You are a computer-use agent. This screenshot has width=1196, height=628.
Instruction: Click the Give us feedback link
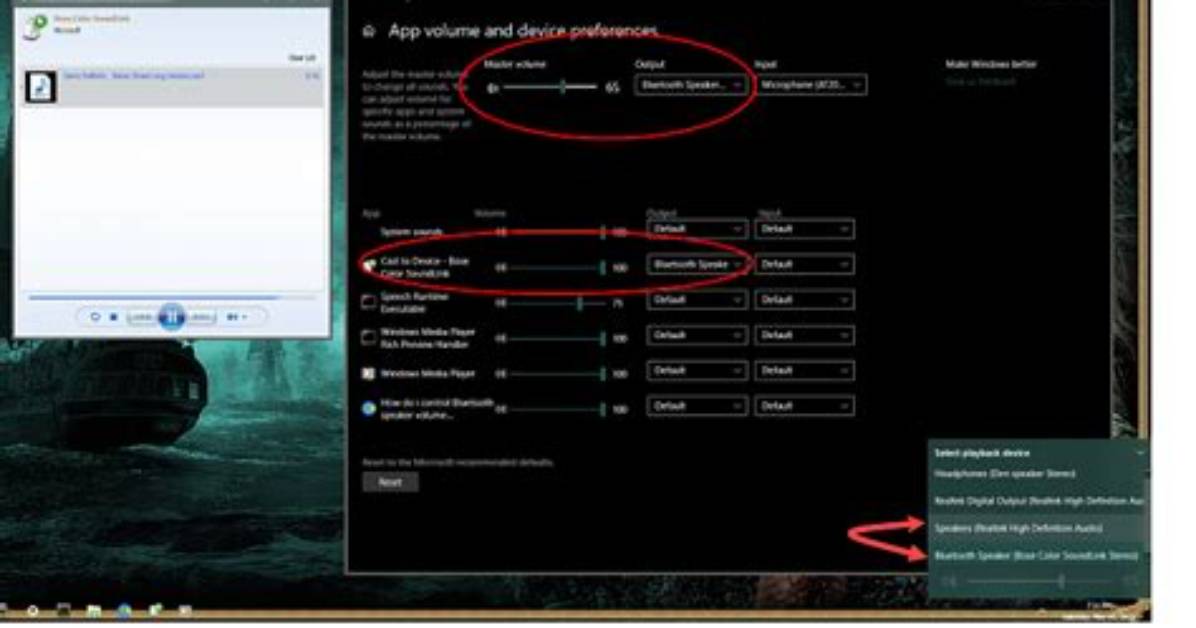tap(980, 82)
